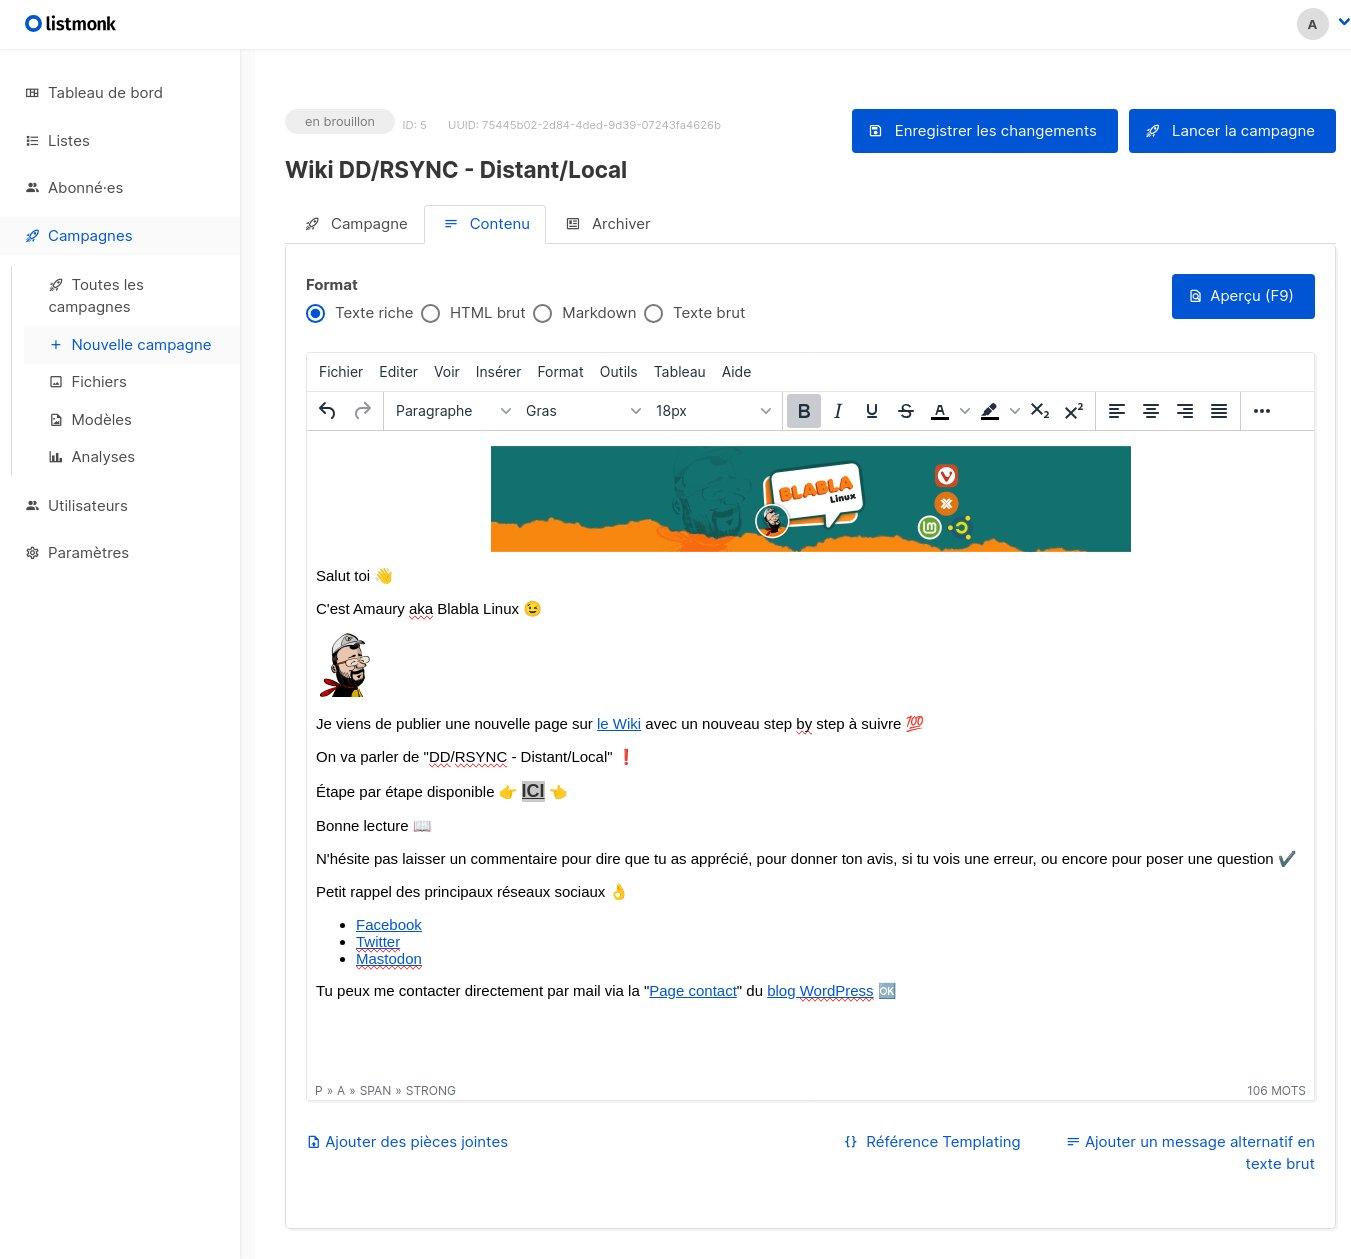Open the text color picker arrow
1351x1259 pixels.
pyautogui.click(x=965, y=411)
